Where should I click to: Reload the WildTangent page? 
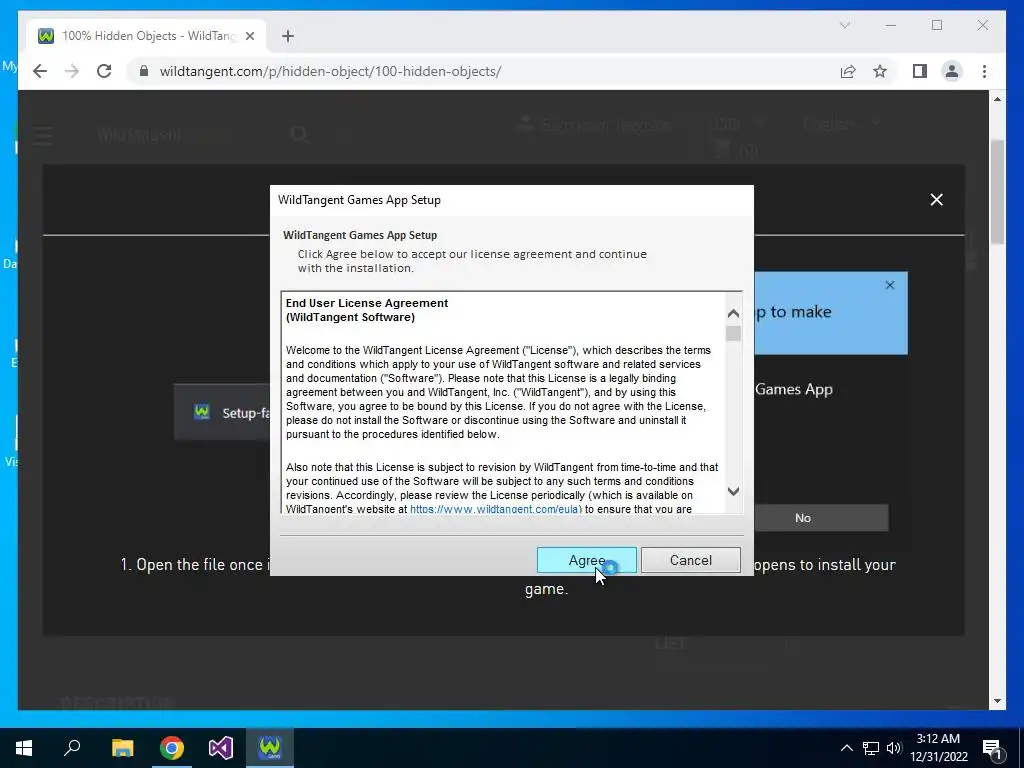click(104, 71)
